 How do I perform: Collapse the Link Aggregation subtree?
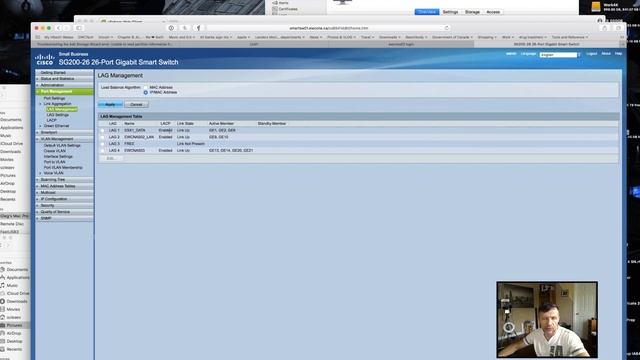pos(40,104)
